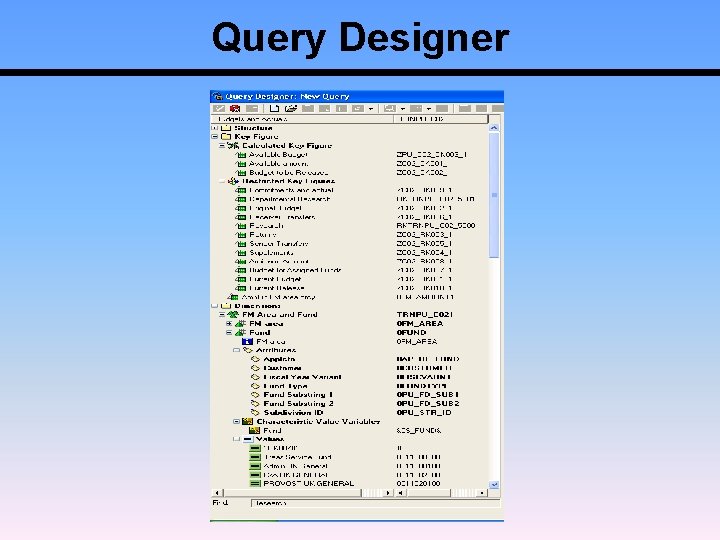Click the technical name 'TRNPU_C021'

tap(425, 315)
